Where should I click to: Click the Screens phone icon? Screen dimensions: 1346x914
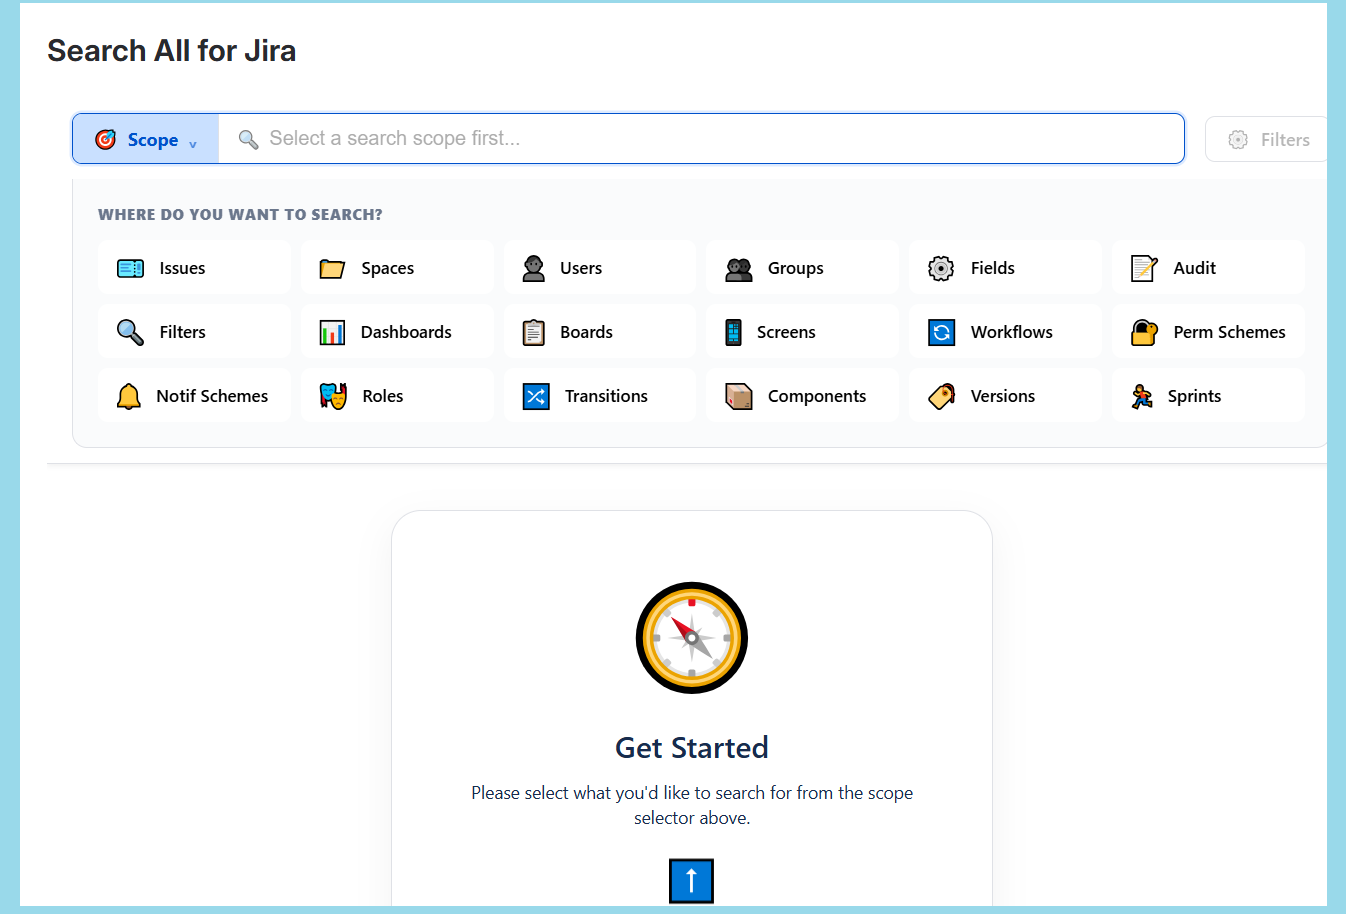733,332
